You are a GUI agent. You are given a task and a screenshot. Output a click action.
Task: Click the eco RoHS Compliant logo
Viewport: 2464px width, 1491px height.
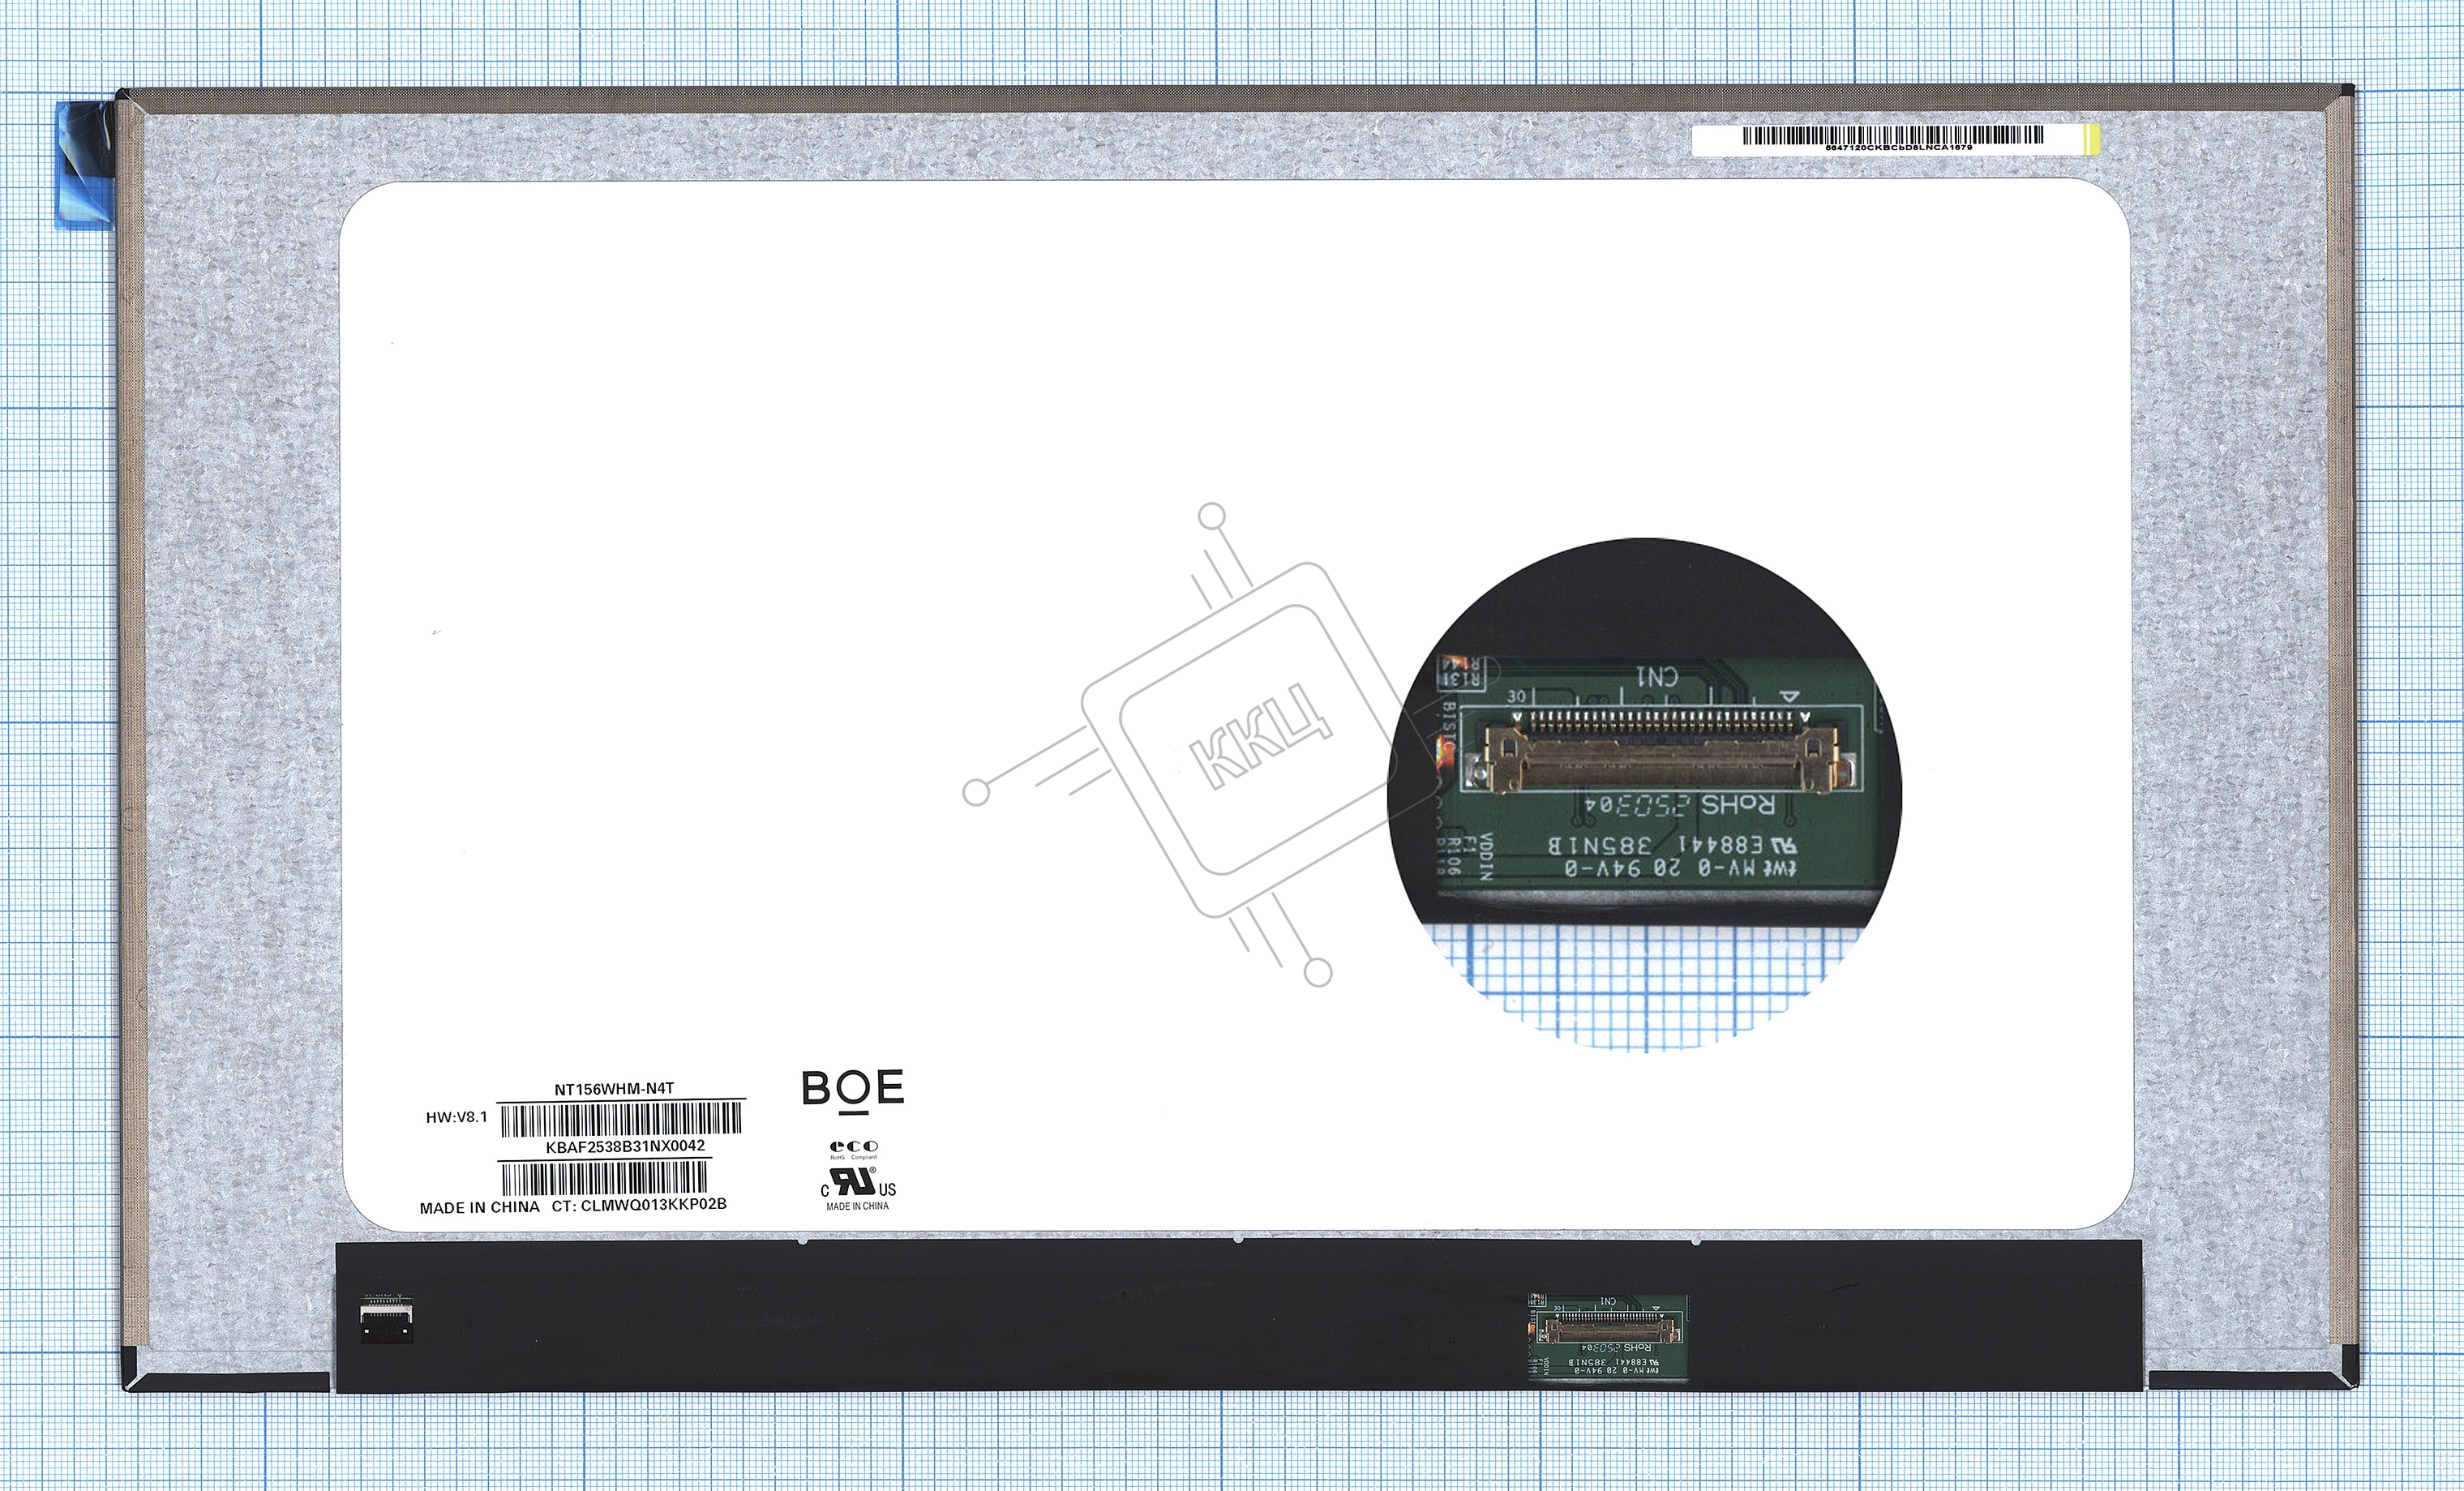point(854,1150)
